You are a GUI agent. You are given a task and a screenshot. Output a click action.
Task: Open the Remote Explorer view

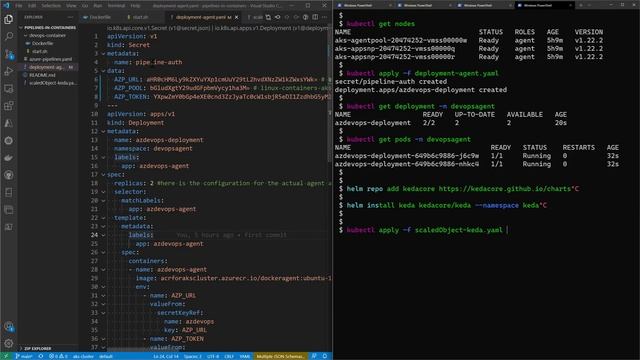pos(9,89)
